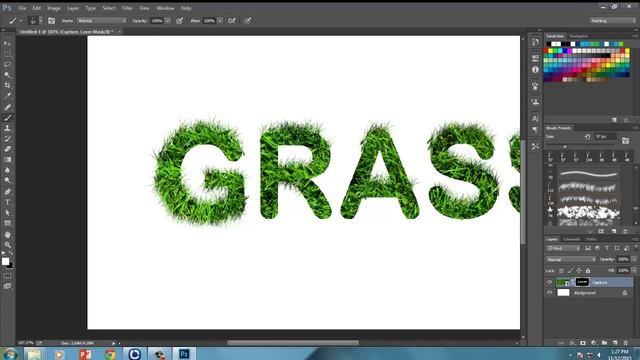Switch to the Paths tab
This screenshot has height=360, width=640.
591,239
